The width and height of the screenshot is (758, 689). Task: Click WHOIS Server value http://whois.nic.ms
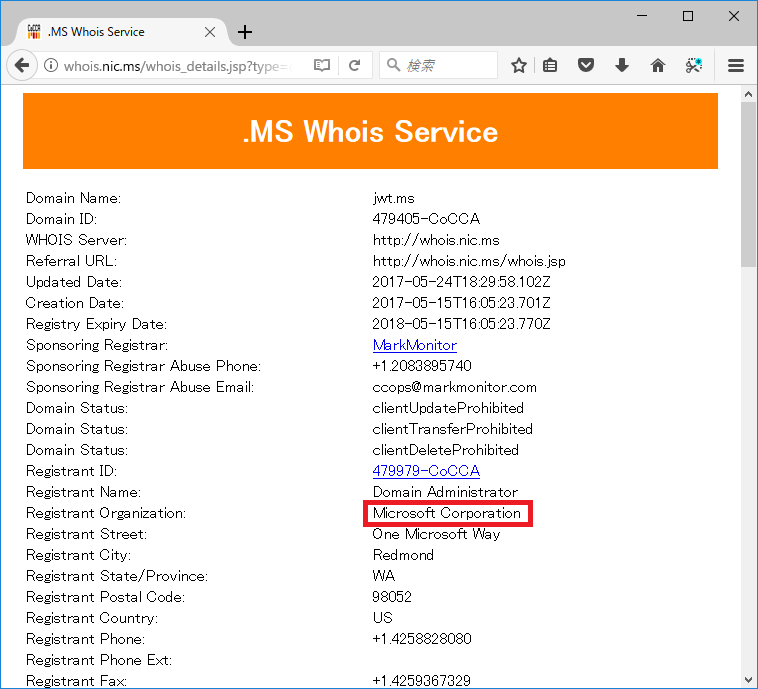point(436,240)
